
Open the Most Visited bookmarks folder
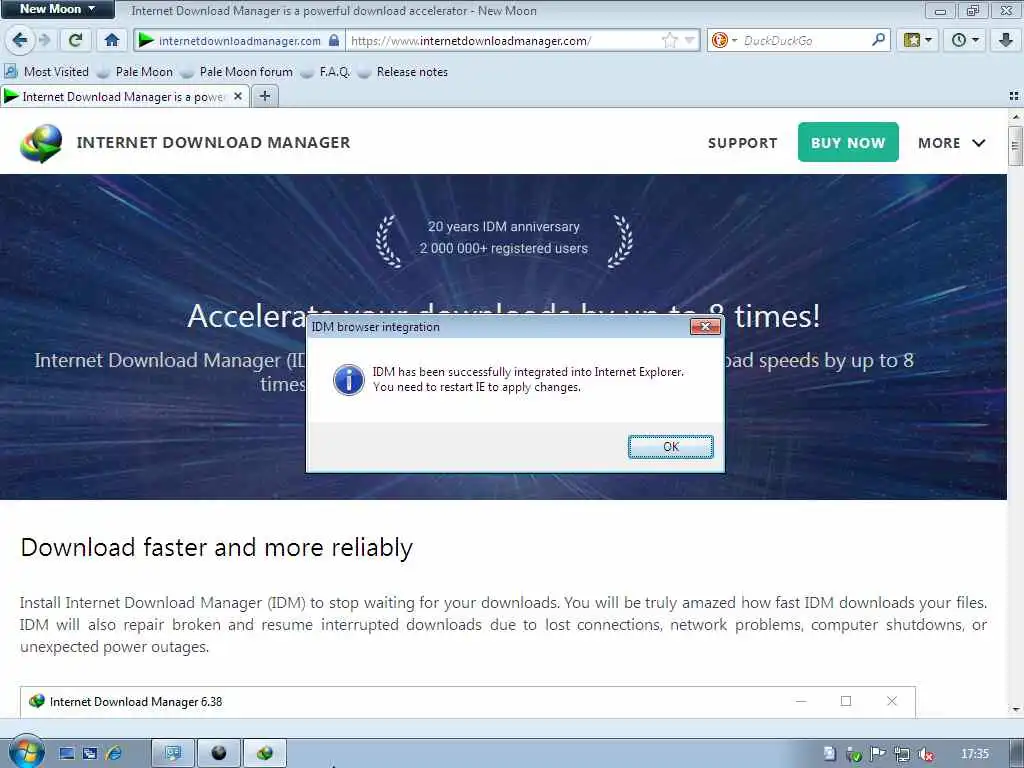coord(47,72)
